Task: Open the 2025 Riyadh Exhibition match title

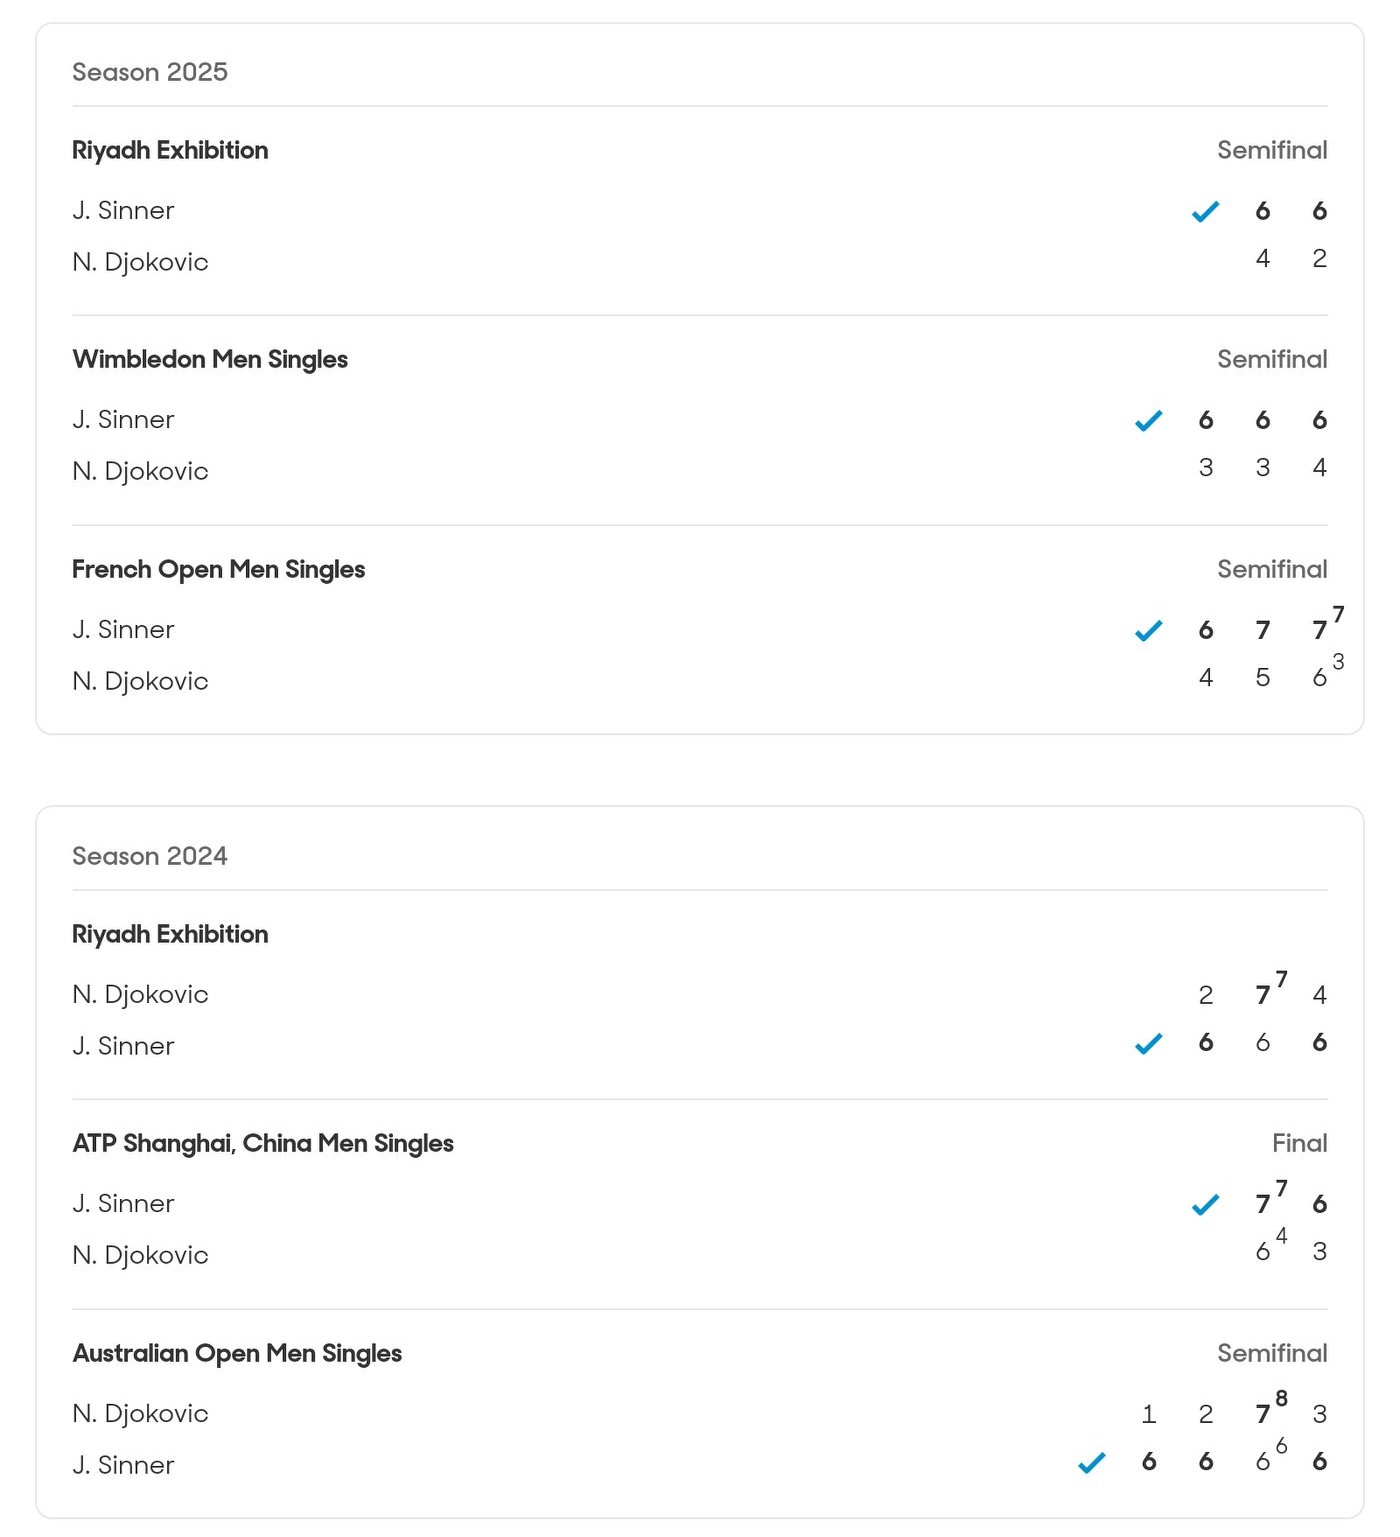Action: [x=170, y=151]
